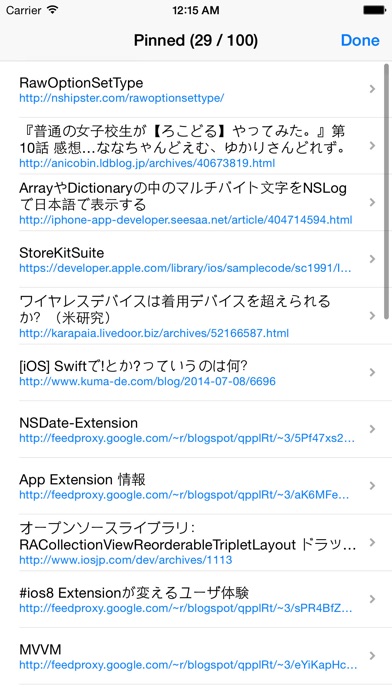Open the feedproxy link under NSDate-Extension
This screenshot has height=696, width=392.
(187, 438)
